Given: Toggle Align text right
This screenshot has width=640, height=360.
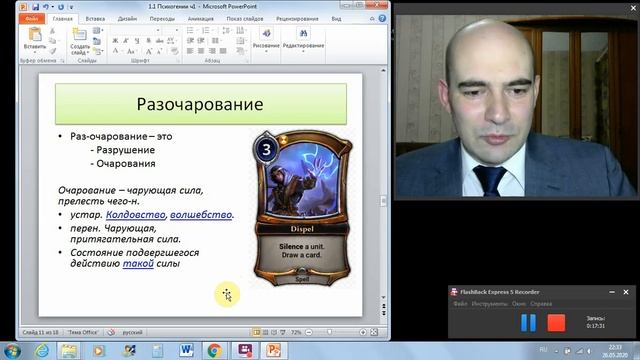Looking at the screenshot, I should coord(212,51).
